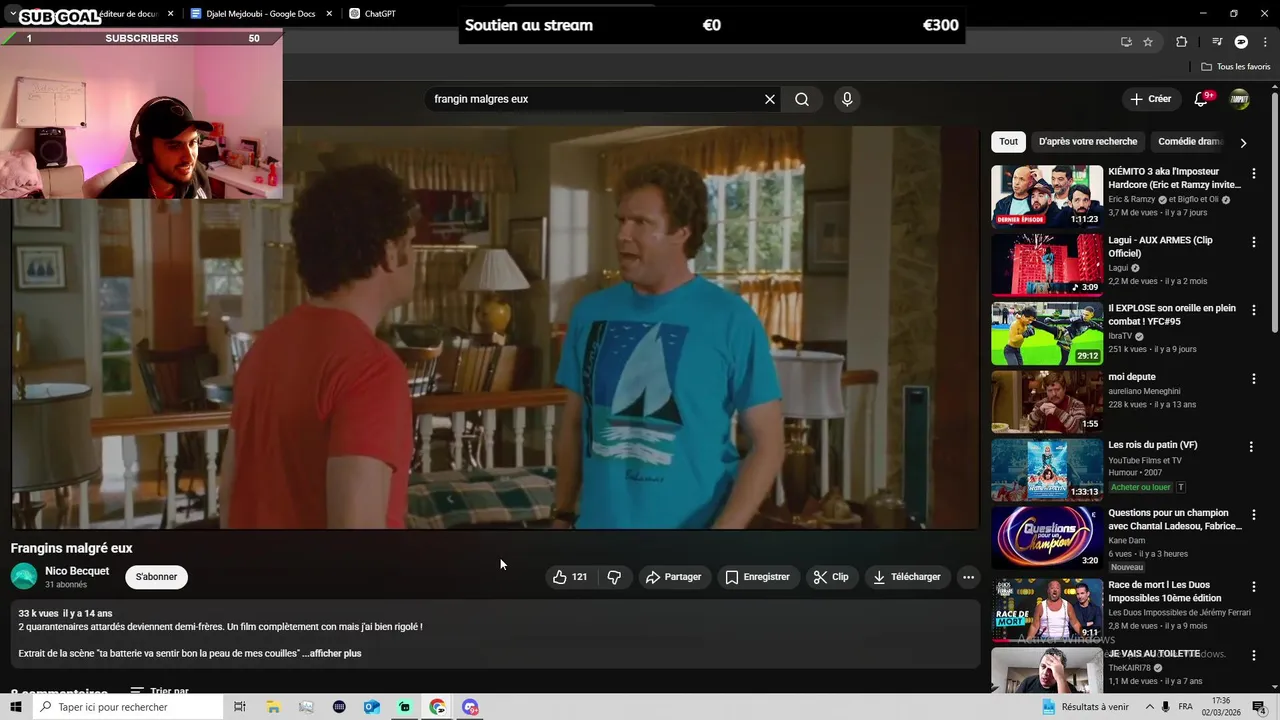Click the YouTube search magnifier button
This screenshot has height=720, width=1280.
tap(802, 99)
